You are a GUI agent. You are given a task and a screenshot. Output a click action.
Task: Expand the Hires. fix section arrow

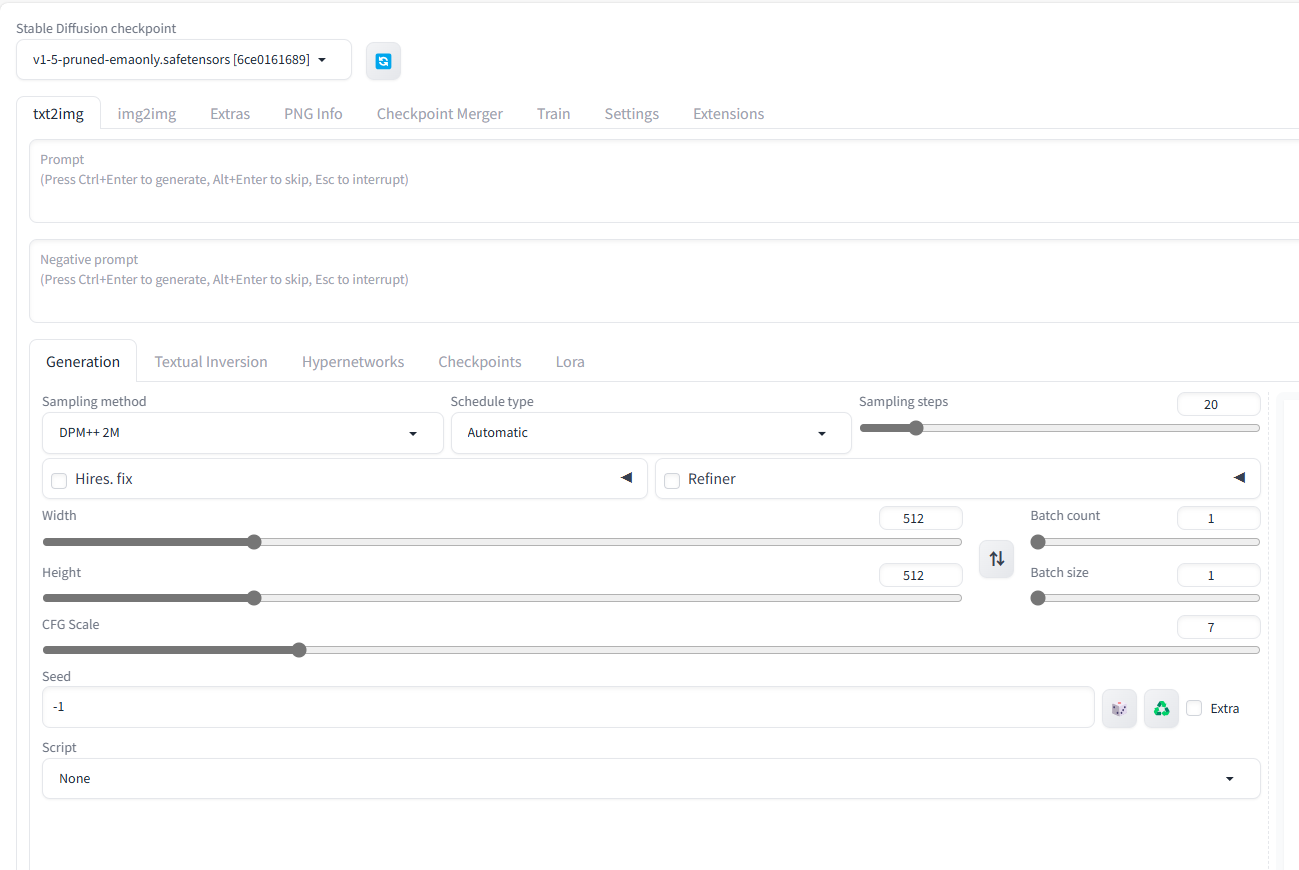coord(627,478)
